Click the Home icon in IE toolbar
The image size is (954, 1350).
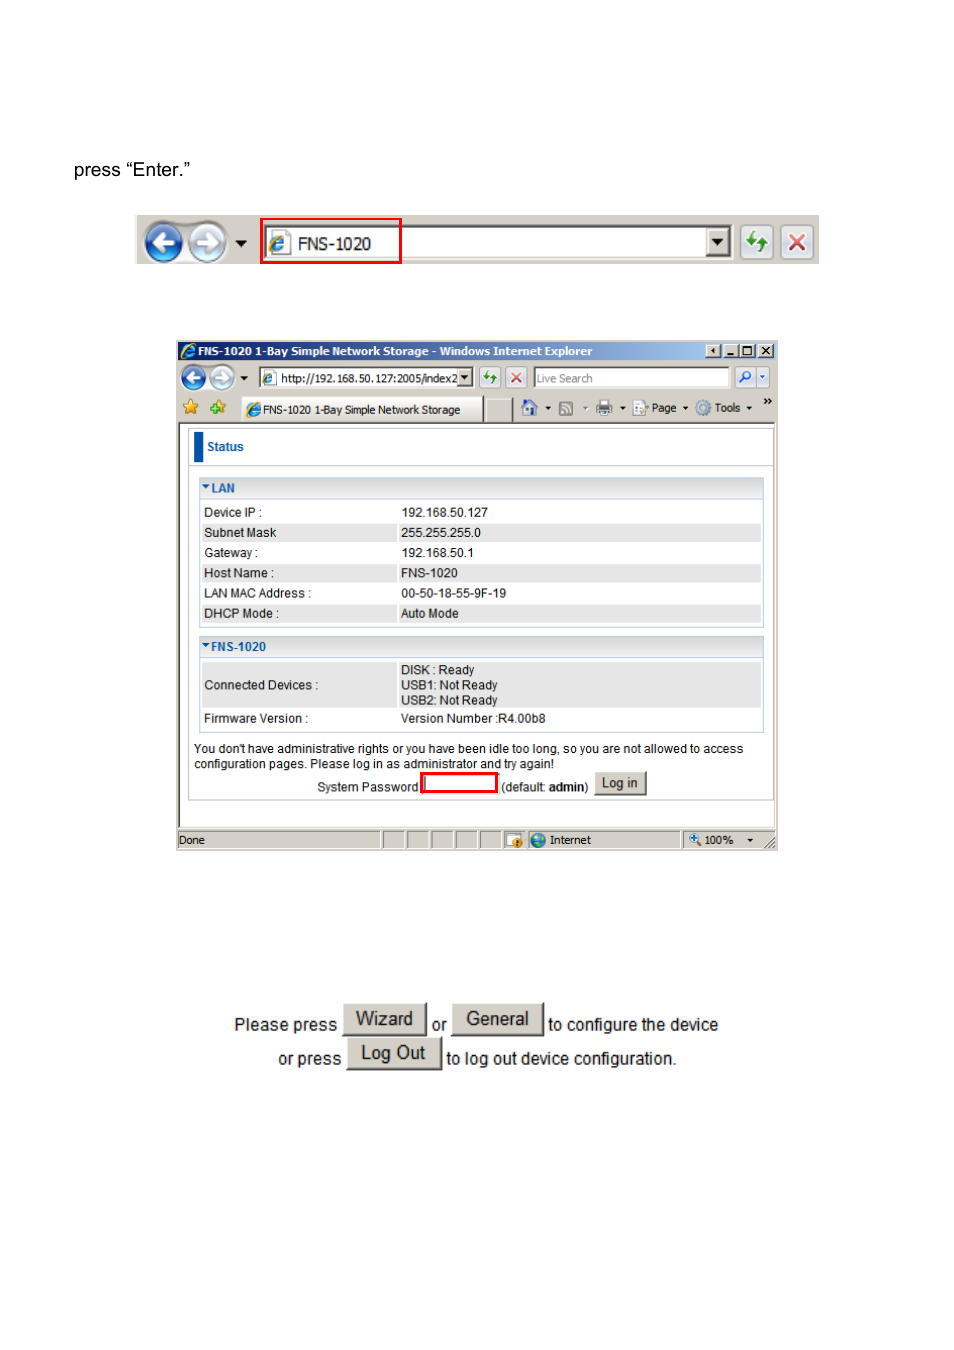point(530,408)
